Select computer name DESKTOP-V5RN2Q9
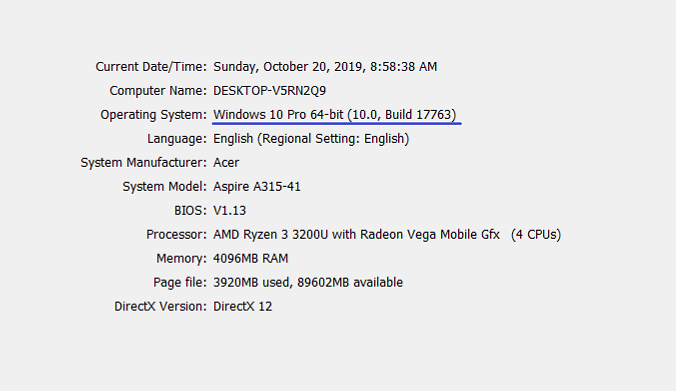Image resolution: width=676 pixels, height=391 pixels. pyautogui.click(x=269, y=91)
